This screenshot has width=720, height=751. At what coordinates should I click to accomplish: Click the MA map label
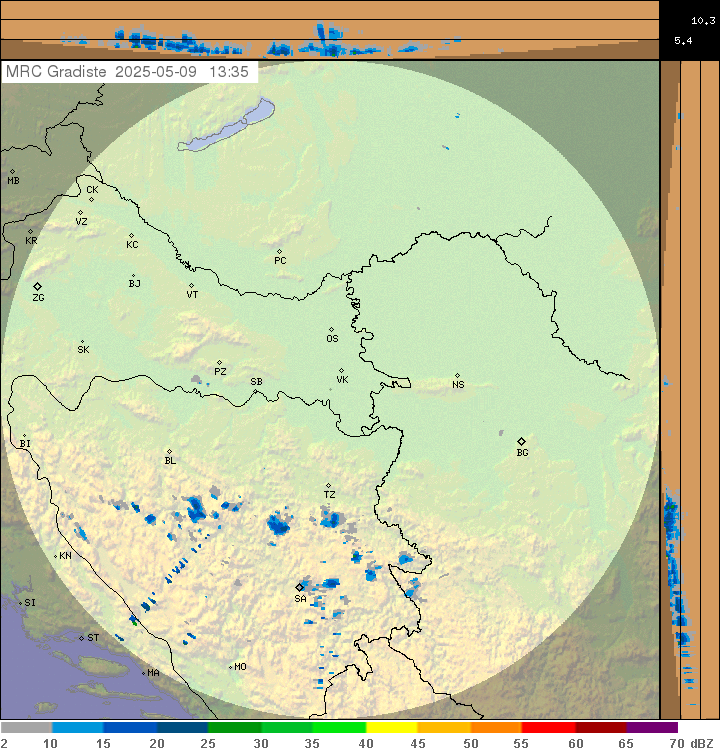point(153,673)
